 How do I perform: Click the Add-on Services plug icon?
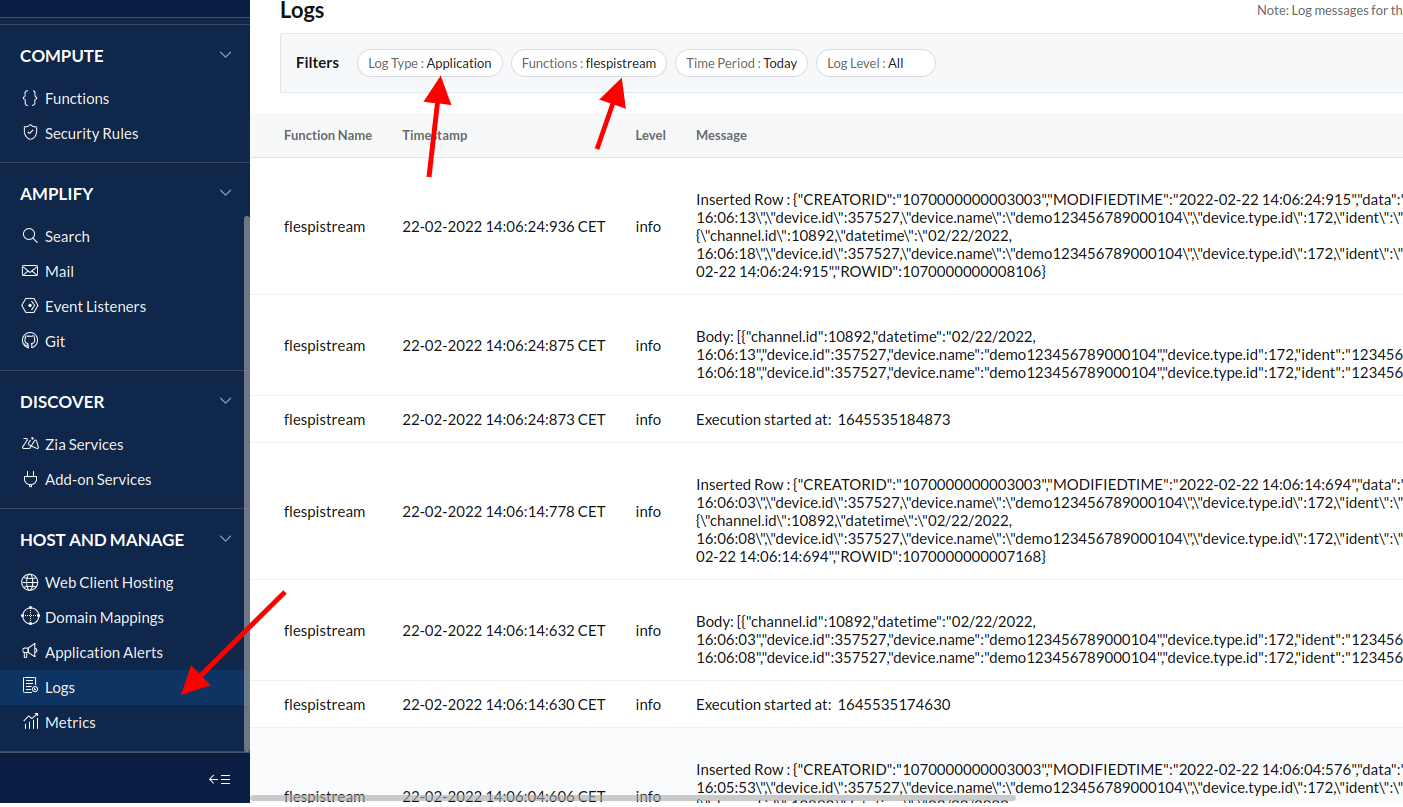pos(30,479)
